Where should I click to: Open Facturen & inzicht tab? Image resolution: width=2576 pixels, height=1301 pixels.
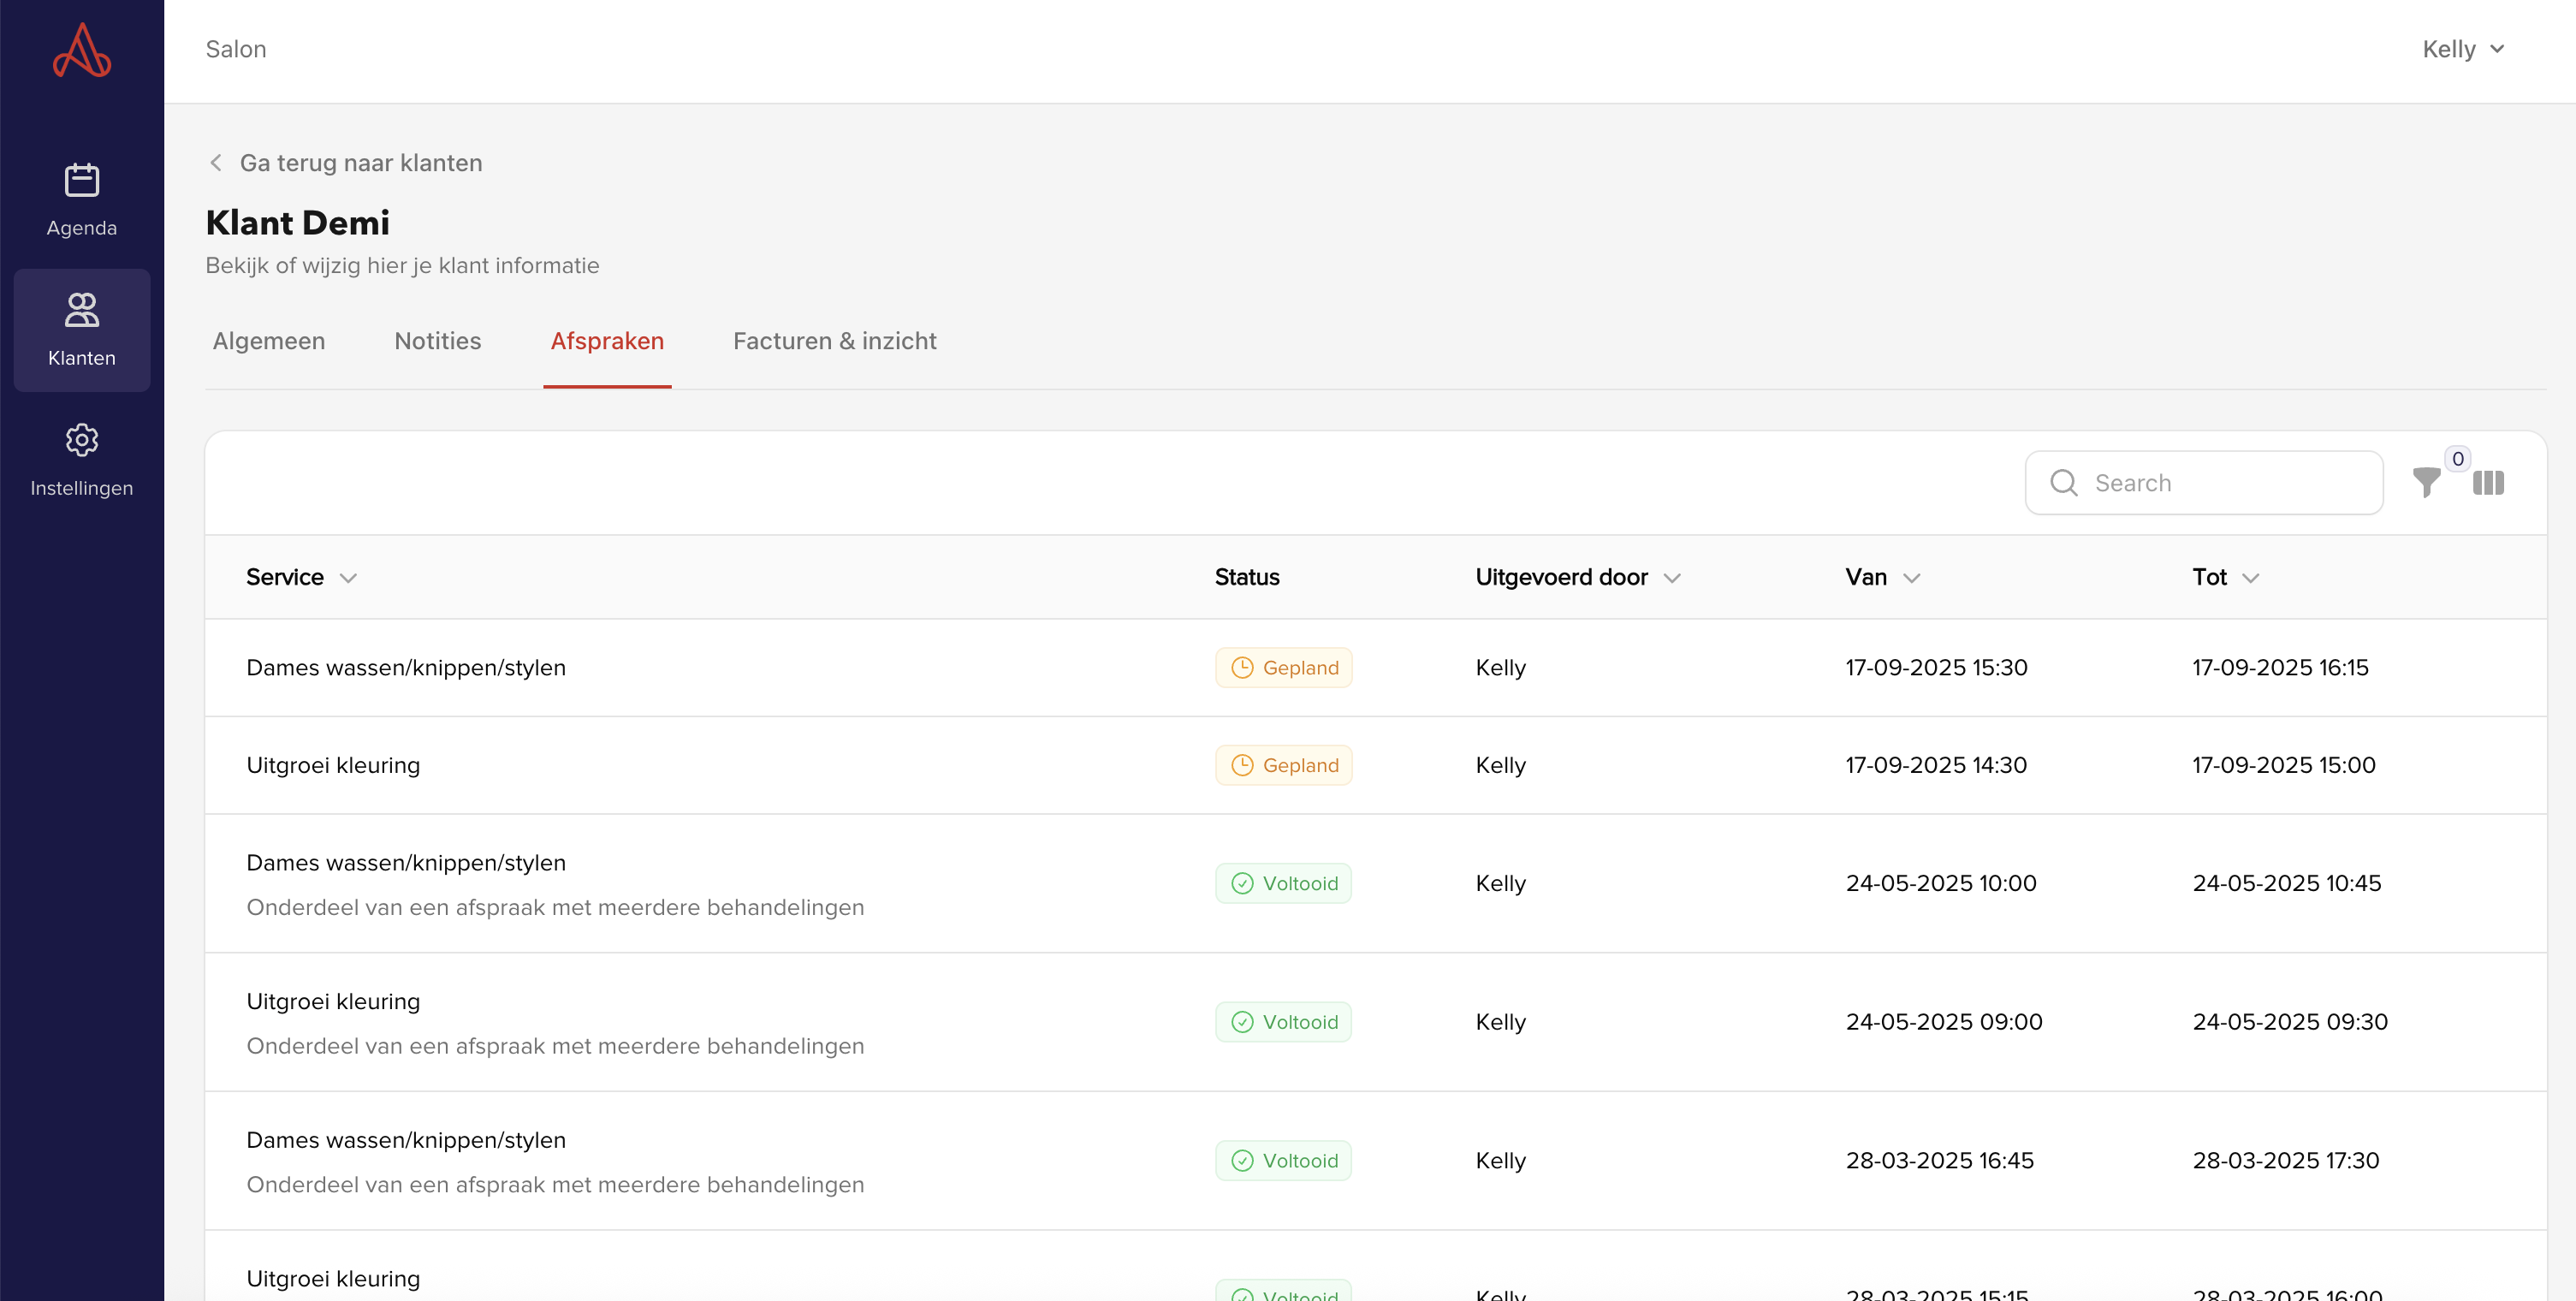tap(834, 341)
